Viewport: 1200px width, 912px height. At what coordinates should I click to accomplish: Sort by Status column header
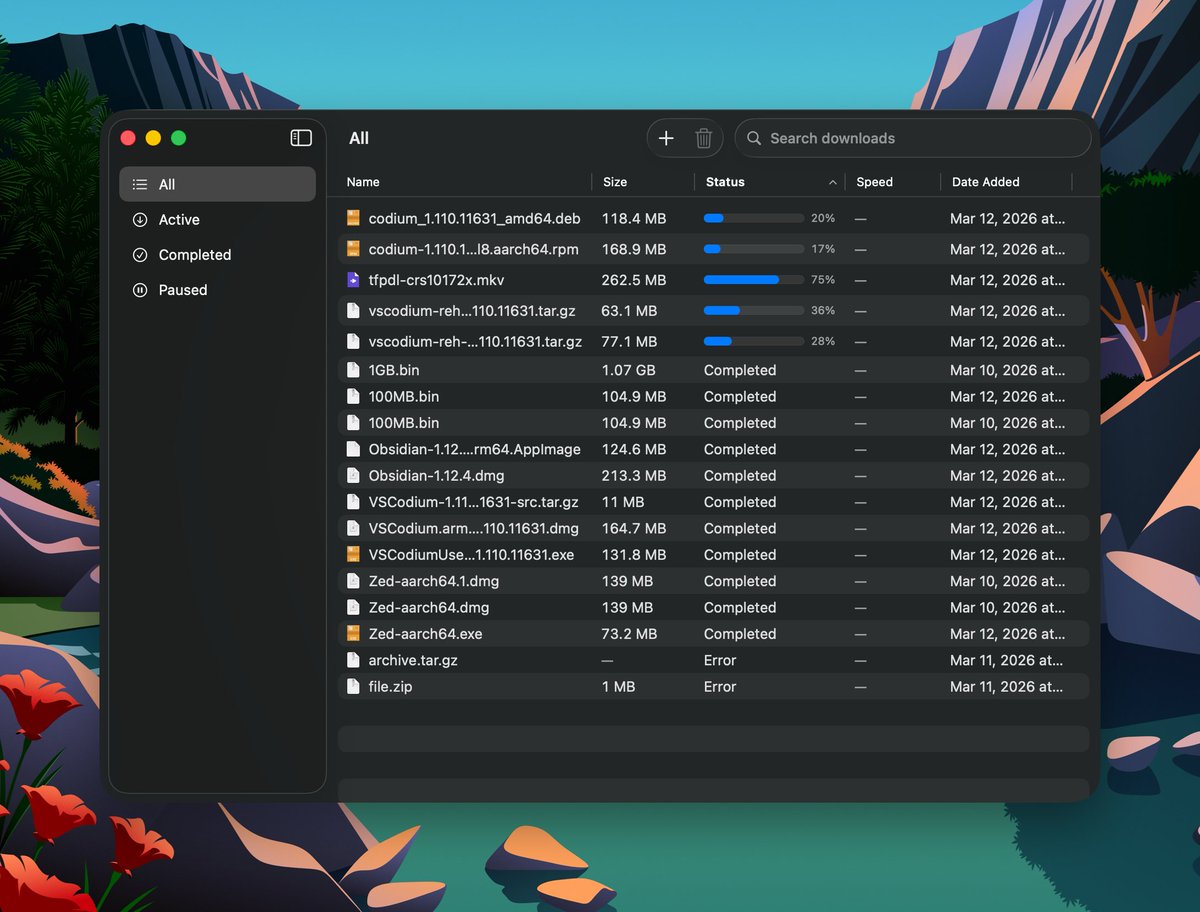pyautogui.click(x=725, y=182)
